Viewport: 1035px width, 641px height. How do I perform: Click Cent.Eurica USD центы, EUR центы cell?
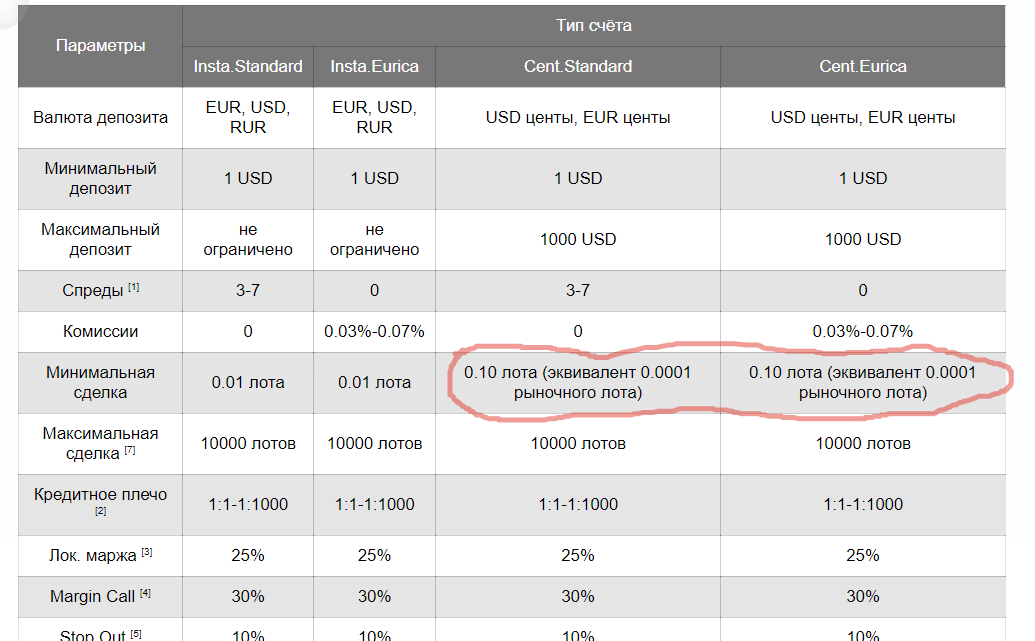[863, 118]
